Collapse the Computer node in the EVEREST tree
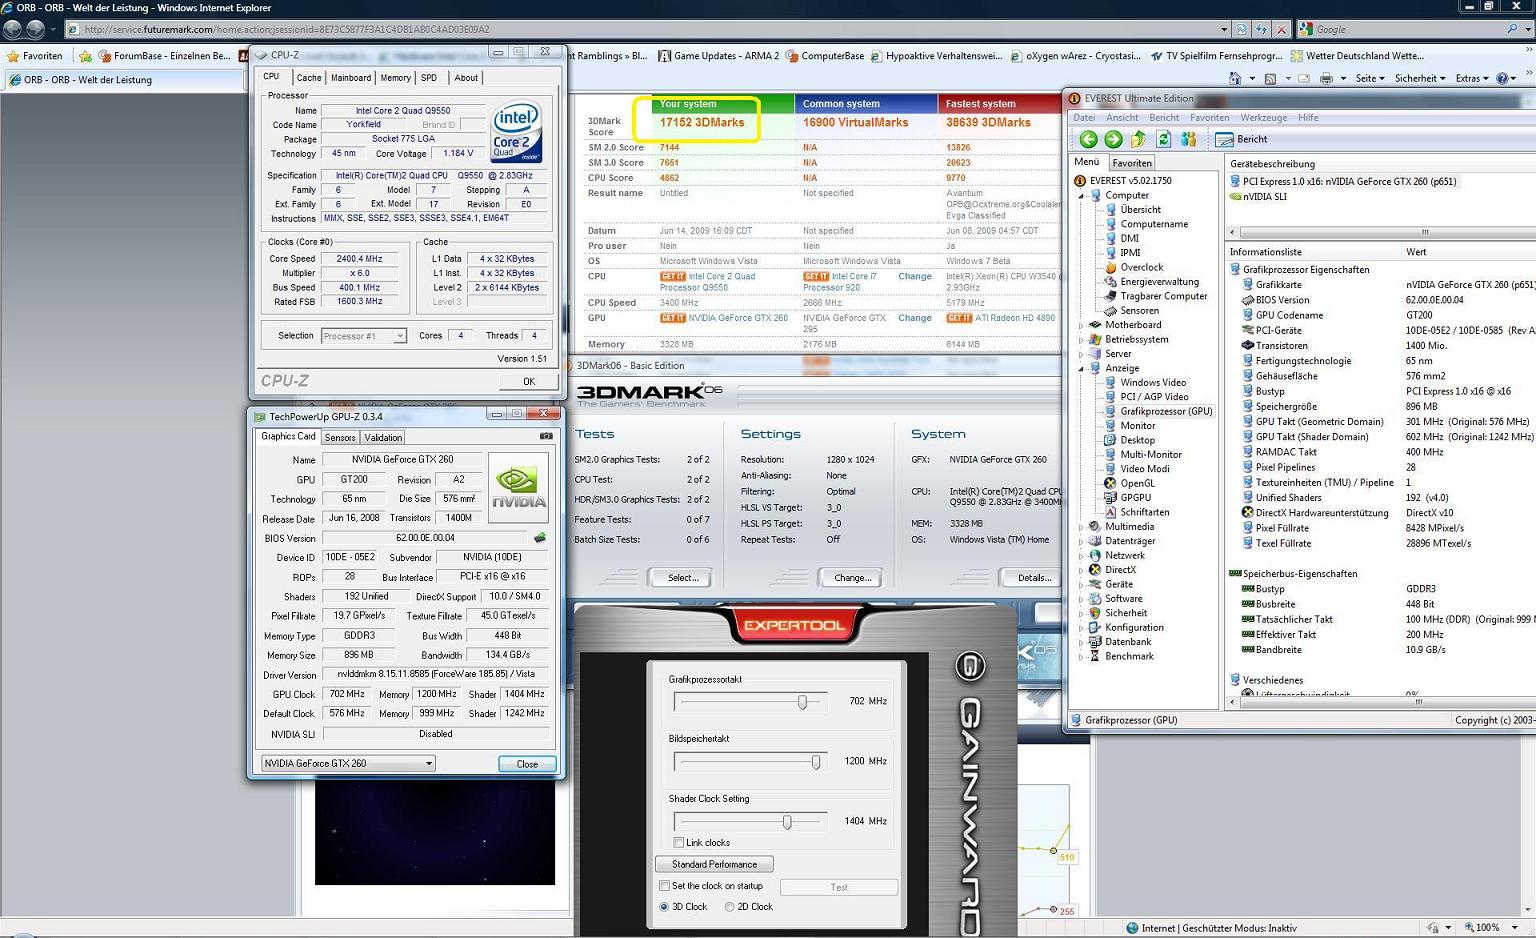 (1081, 195)
